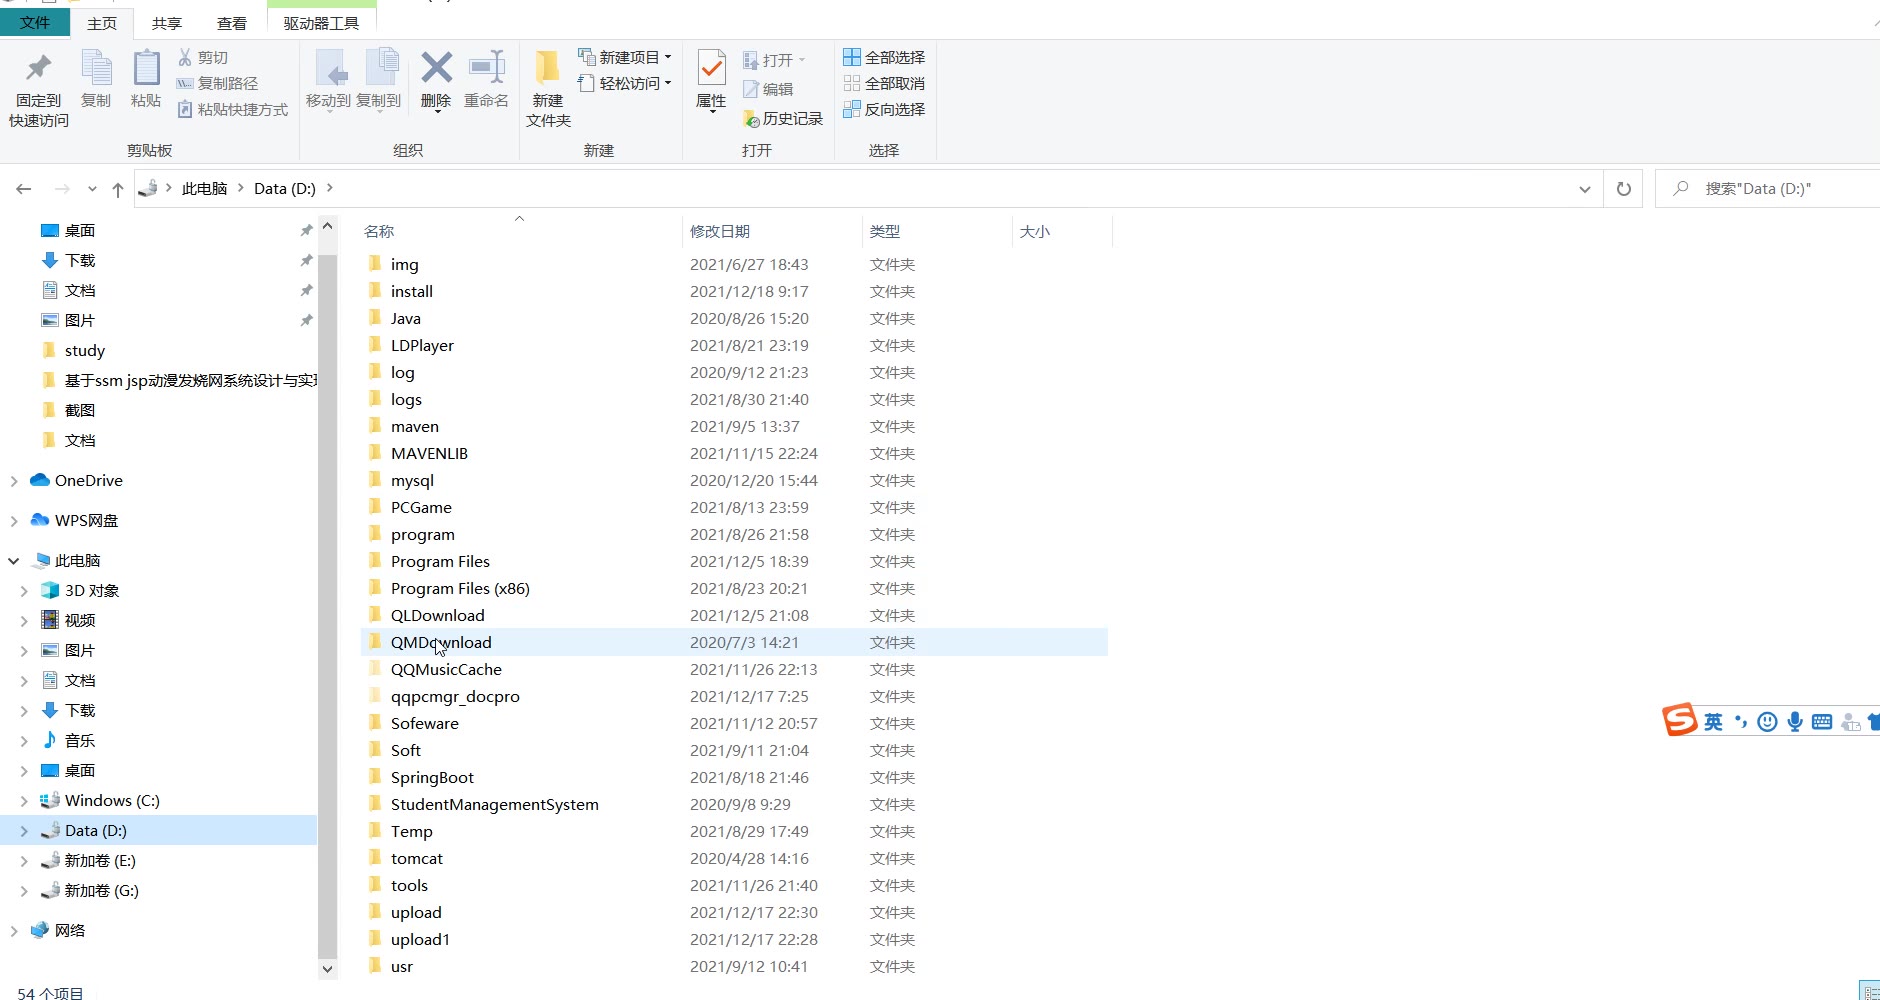Click Data (D:) breadcrumb segment
The height and width of the screenshot is (1000, 1880).
tap(285, 189)
